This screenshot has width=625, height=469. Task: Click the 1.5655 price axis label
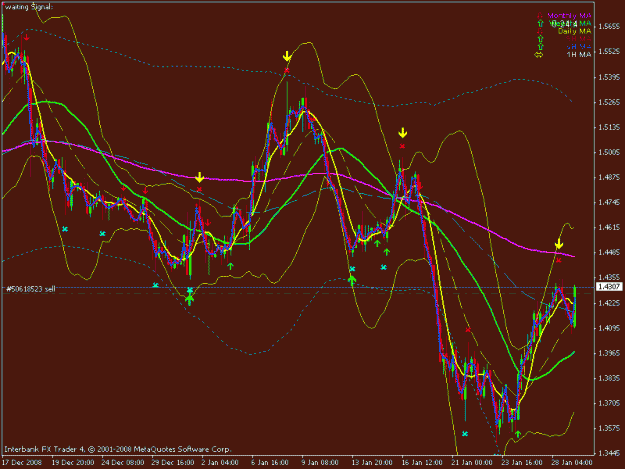pos(609,27)
